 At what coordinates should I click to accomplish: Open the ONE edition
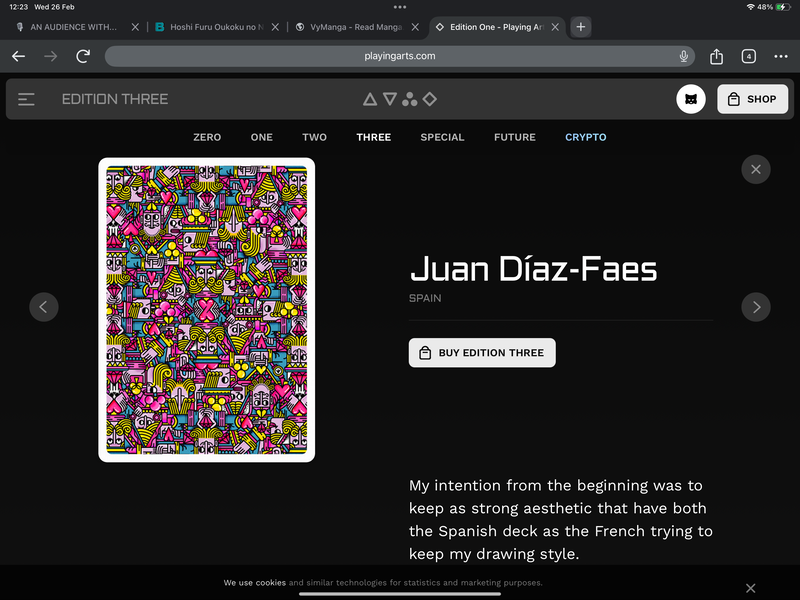[x=262, y=137]
